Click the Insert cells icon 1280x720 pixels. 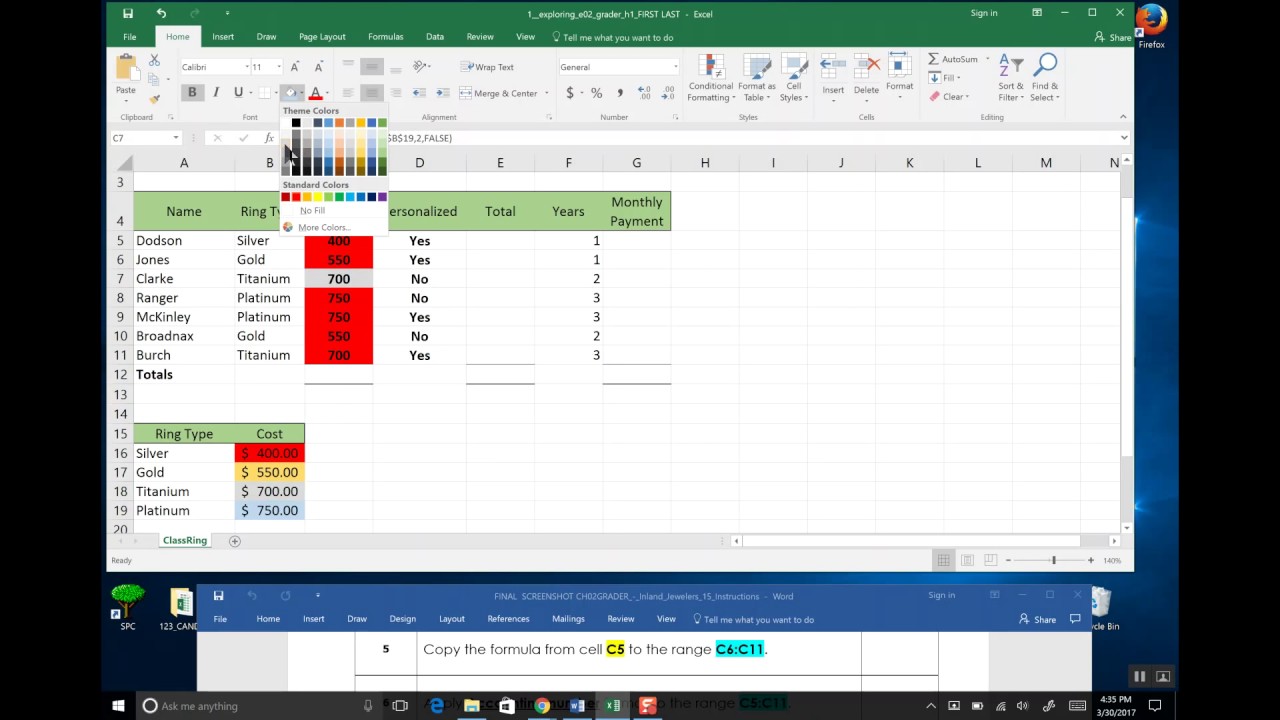tap(833, 68)
